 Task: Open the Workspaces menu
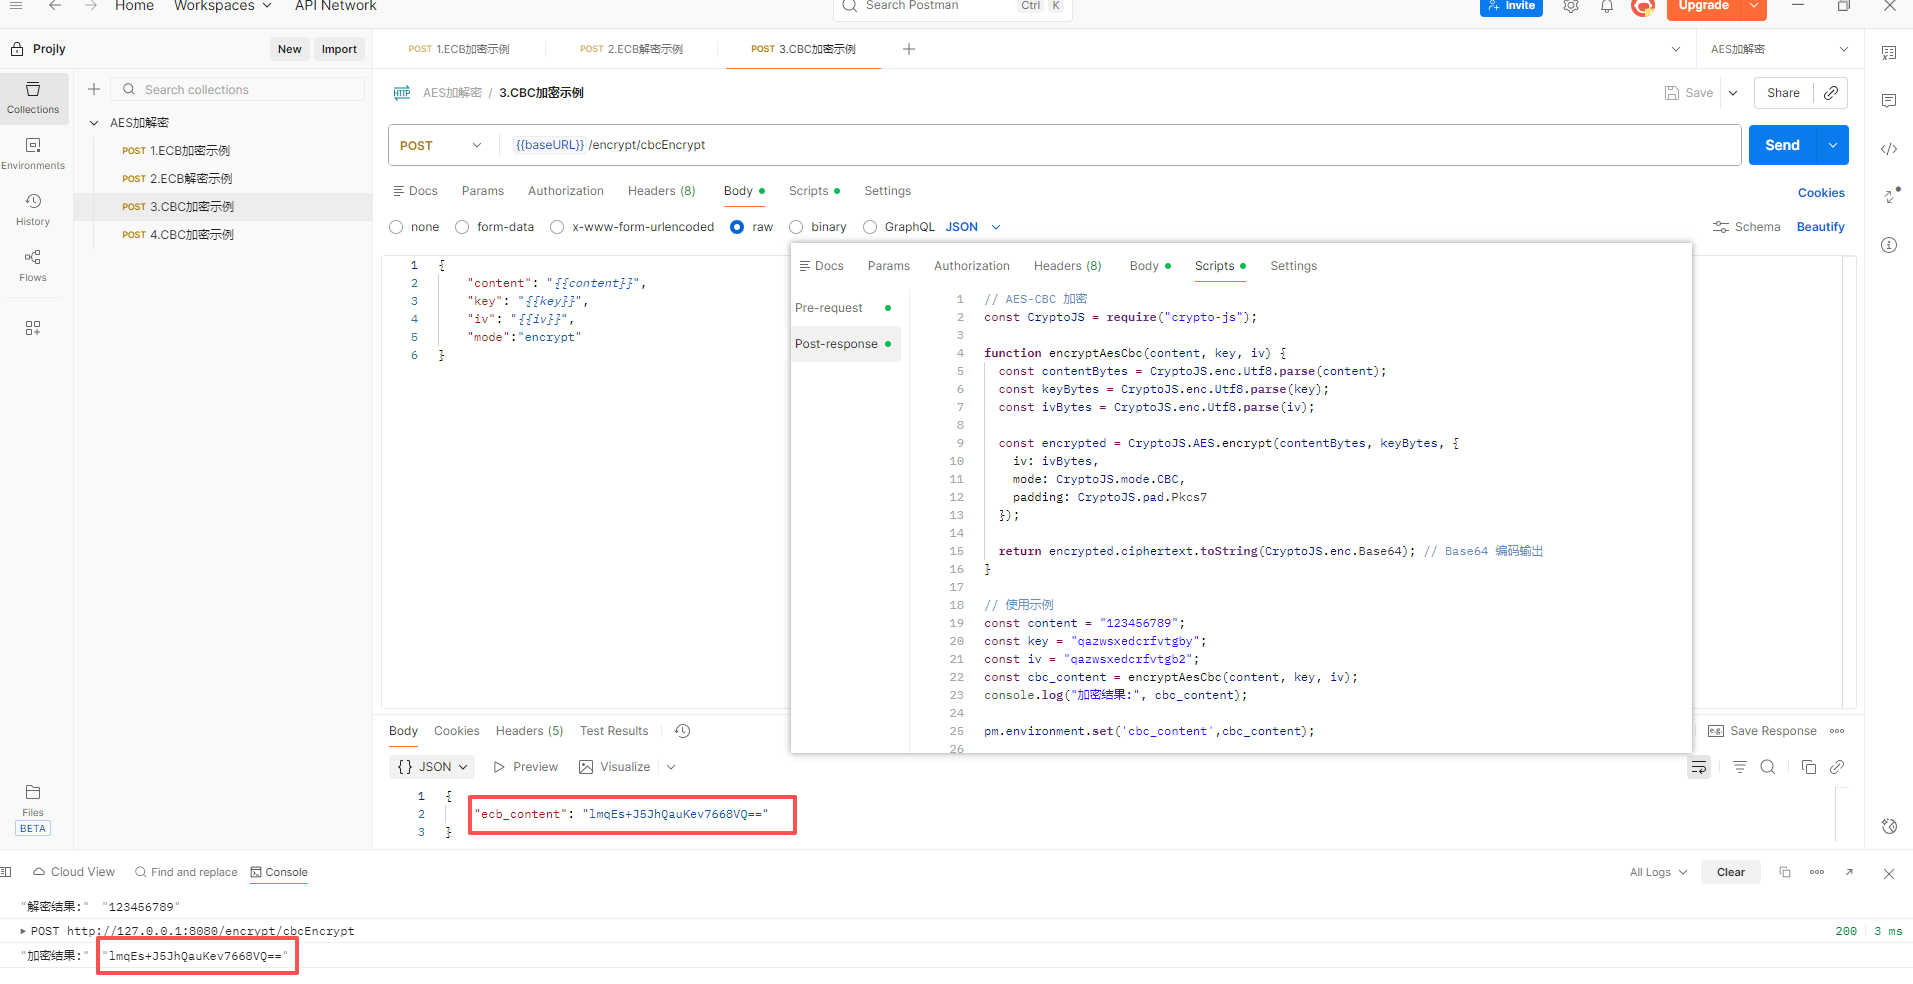click(x=222, y=6)
